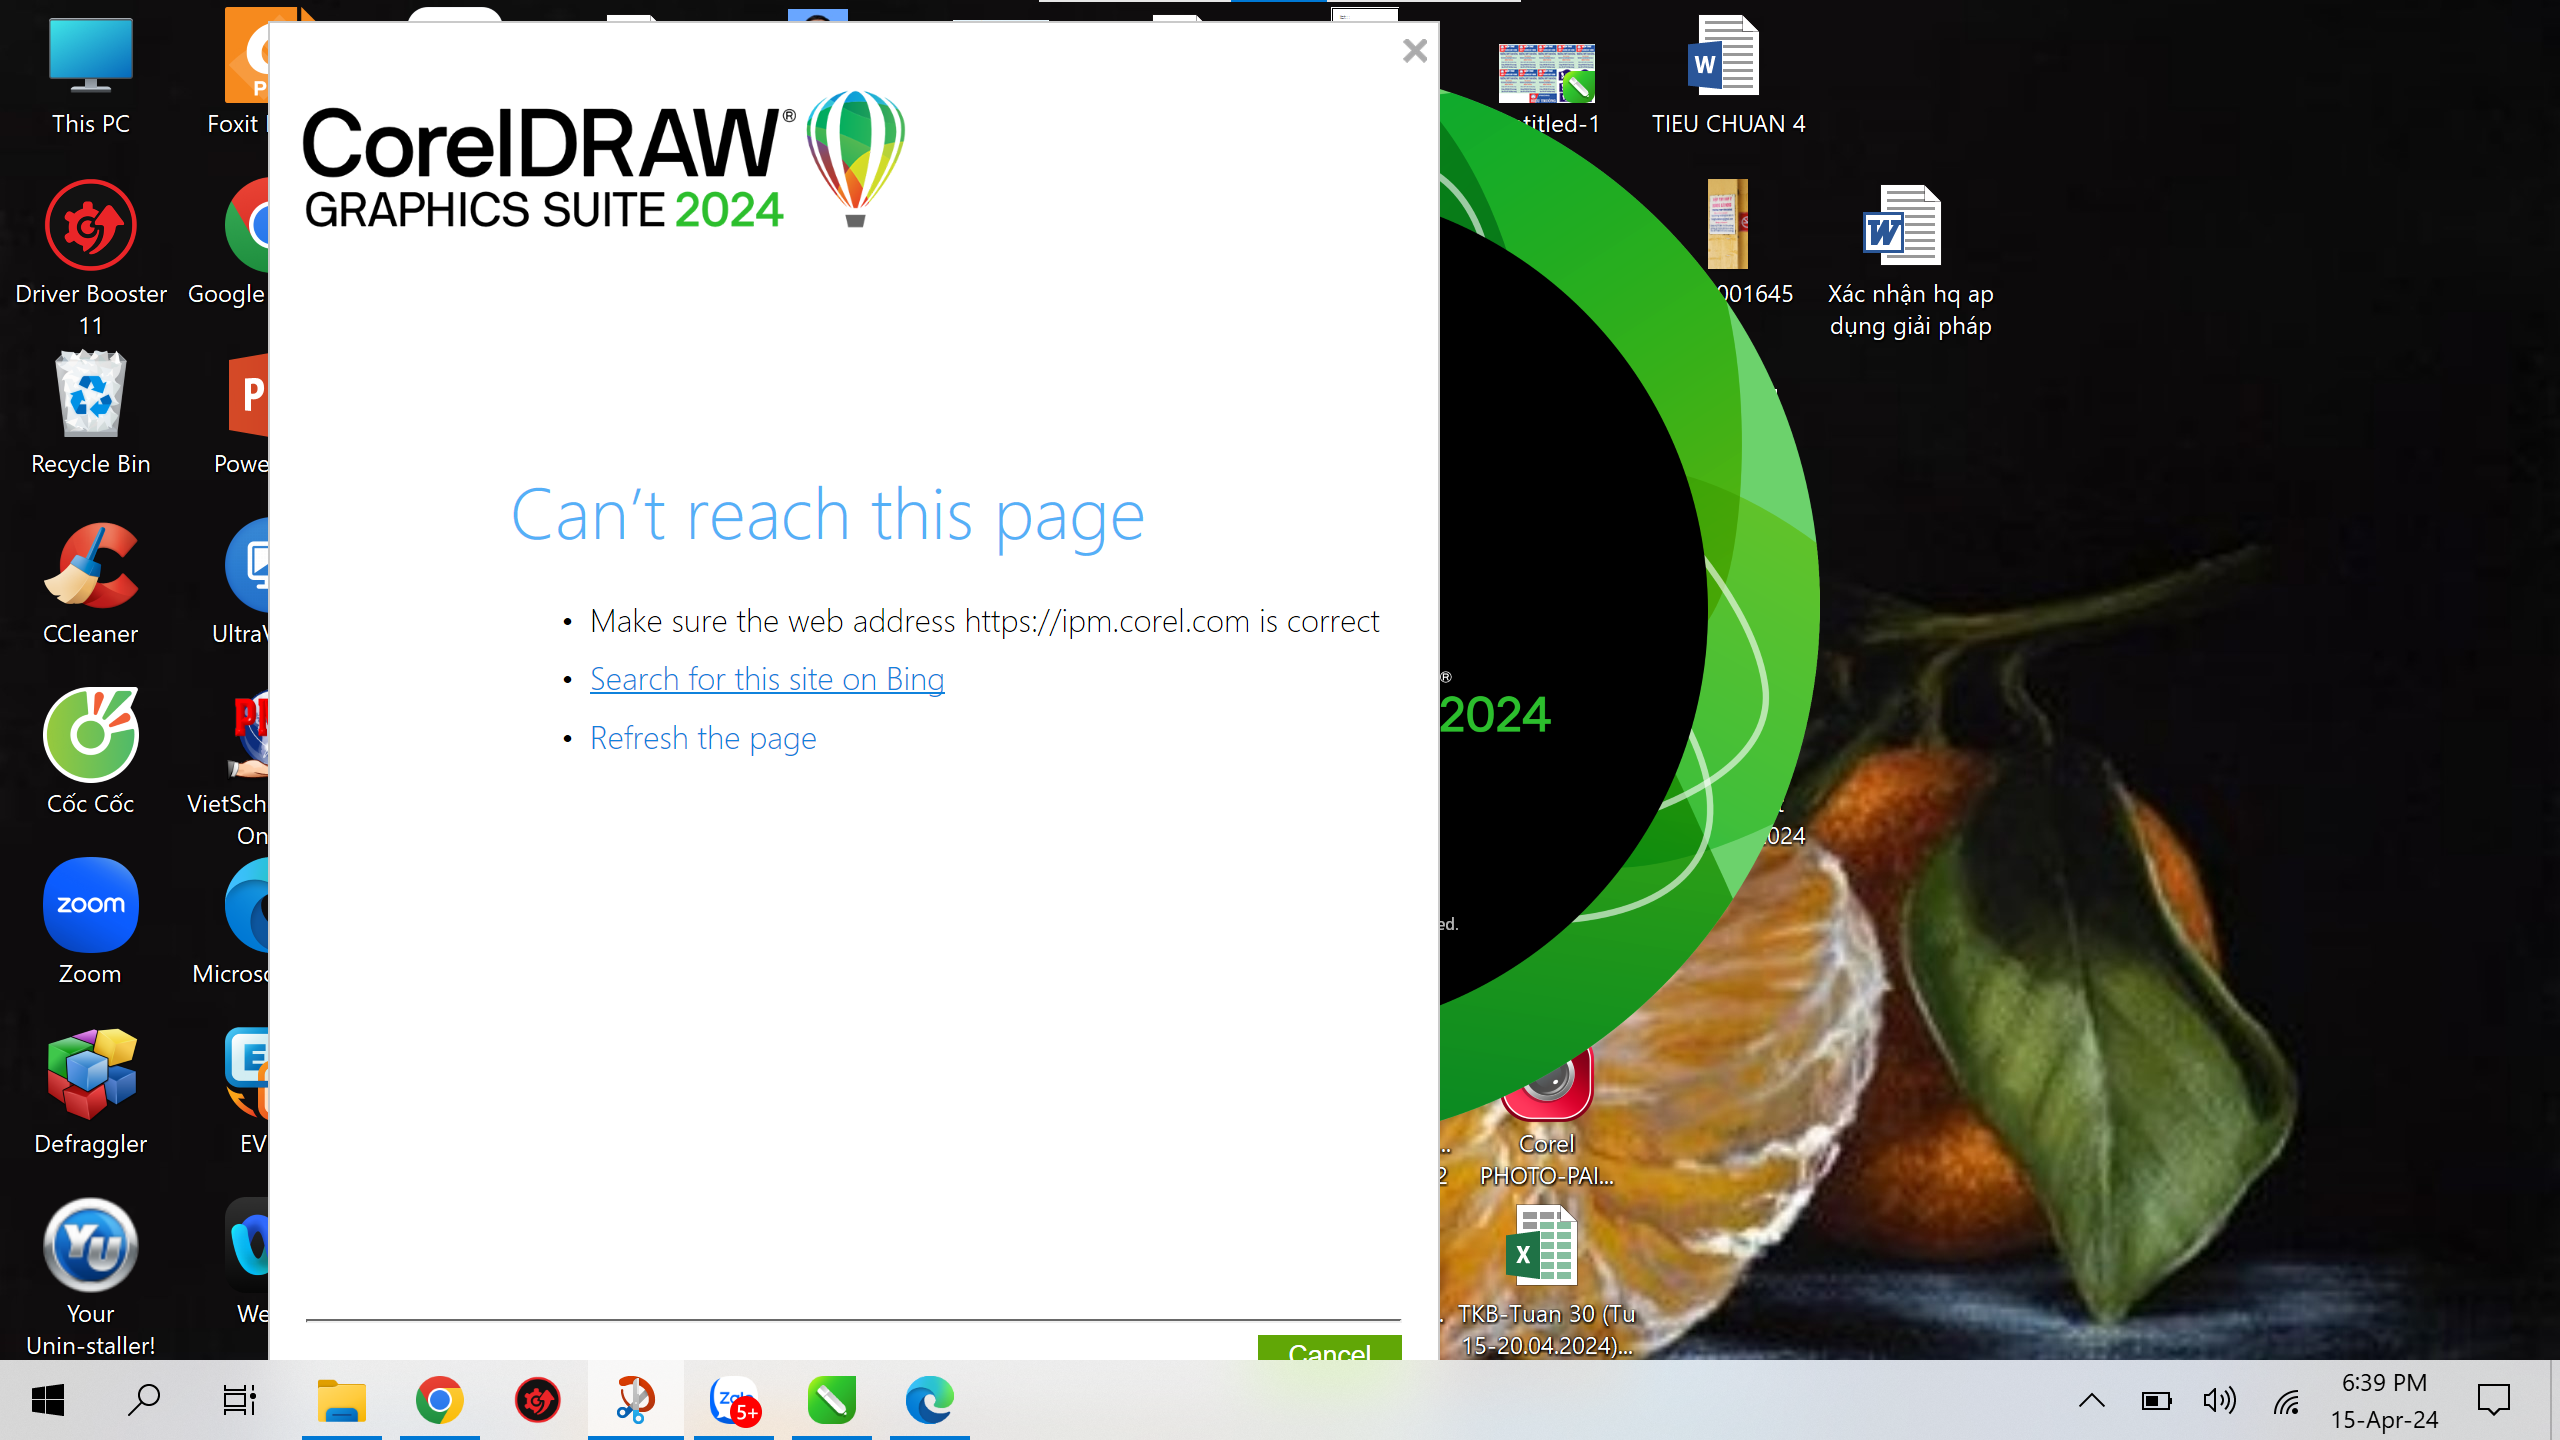Open Search for this site on Bing
Viewport: 2560px width, 1440px height.
[x=767, y=679]
